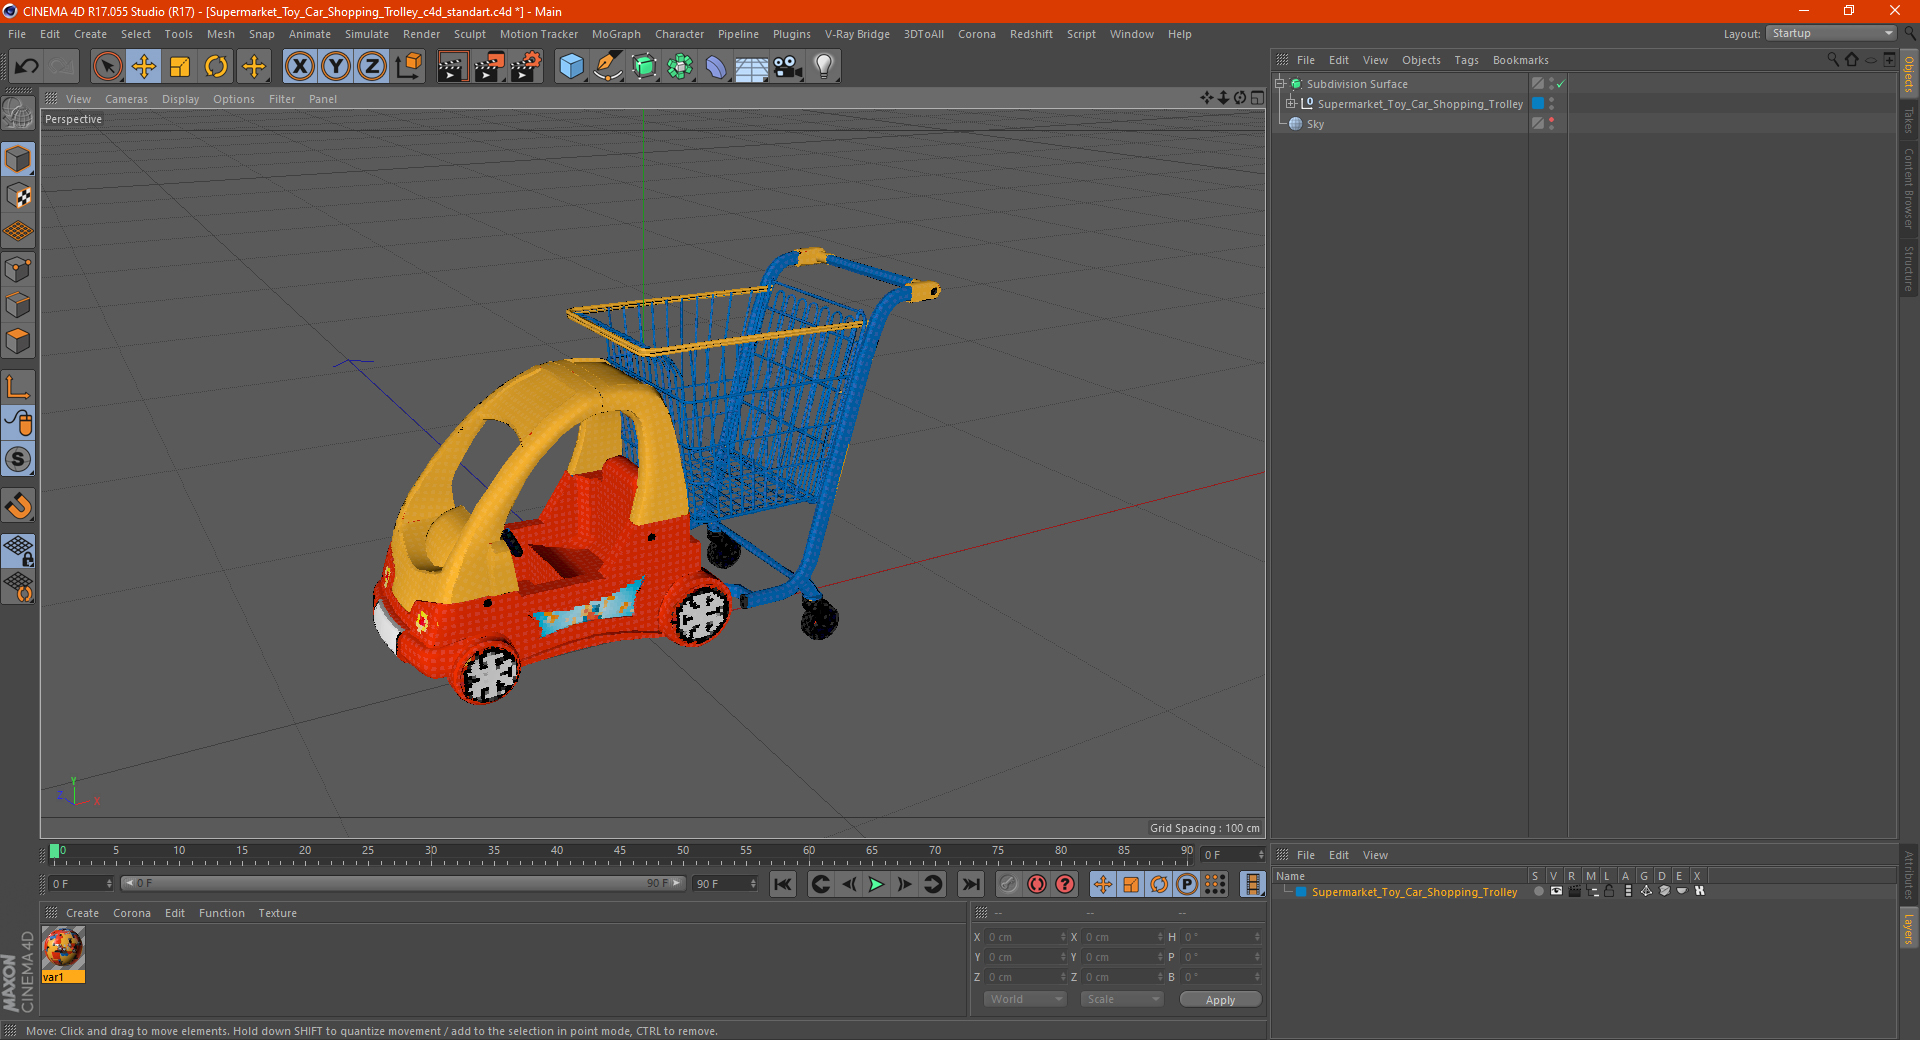Viewport: 1920px width, 1040px height.
Task: Open the MoGraph menu
Action: point(616,34)
